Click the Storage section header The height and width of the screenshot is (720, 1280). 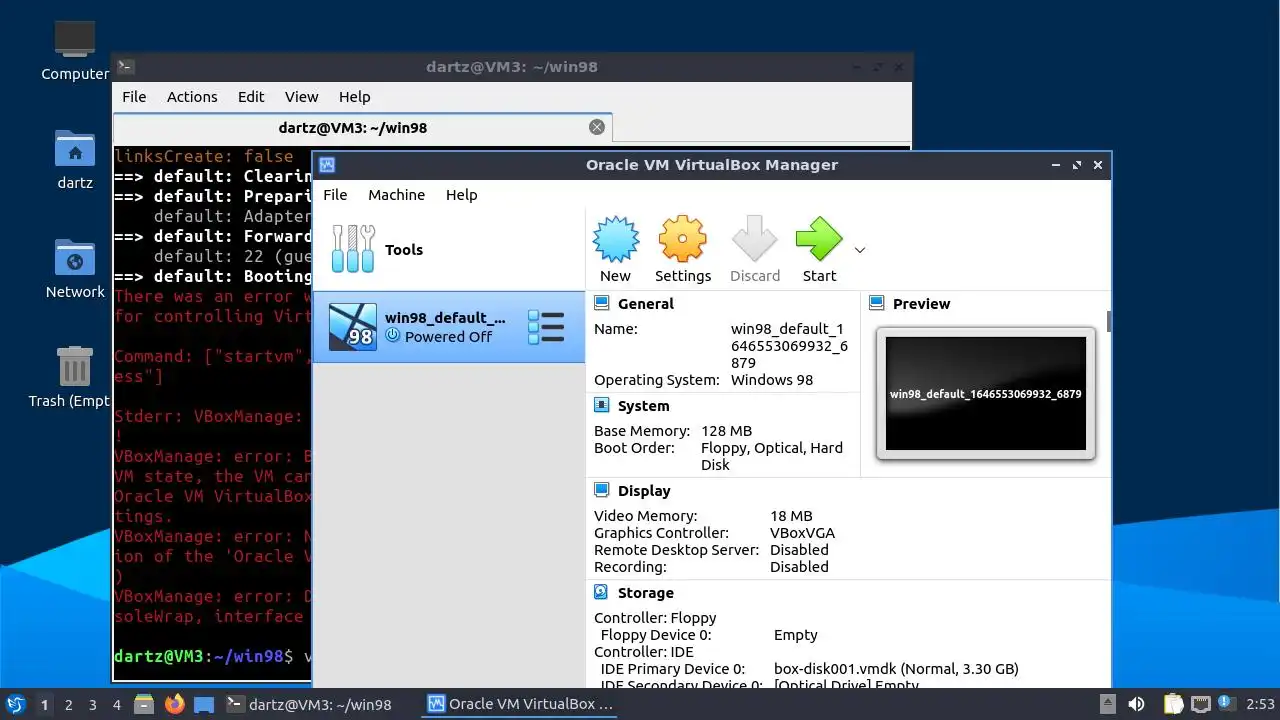646,593
